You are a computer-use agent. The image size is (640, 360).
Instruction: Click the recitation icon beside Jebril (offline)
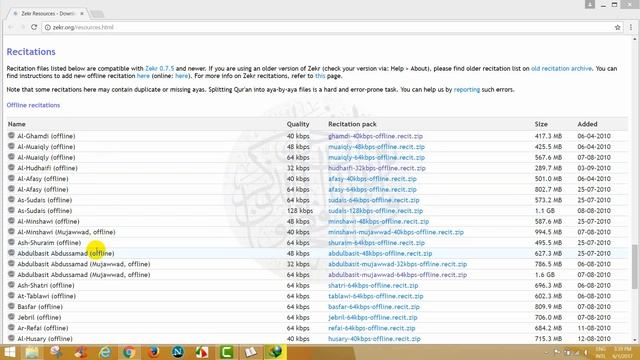click(11, 317)
